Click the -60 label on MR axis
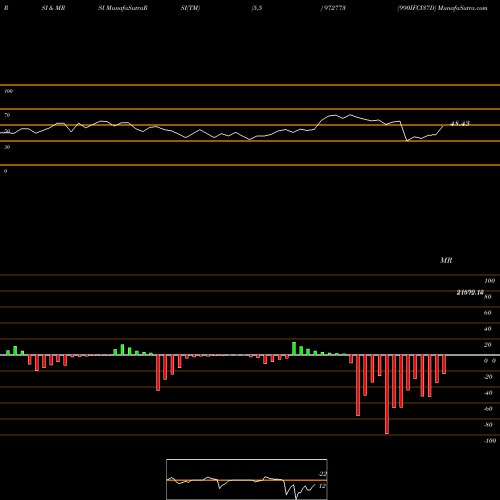 pyautogui.click(x=488, y=409)
